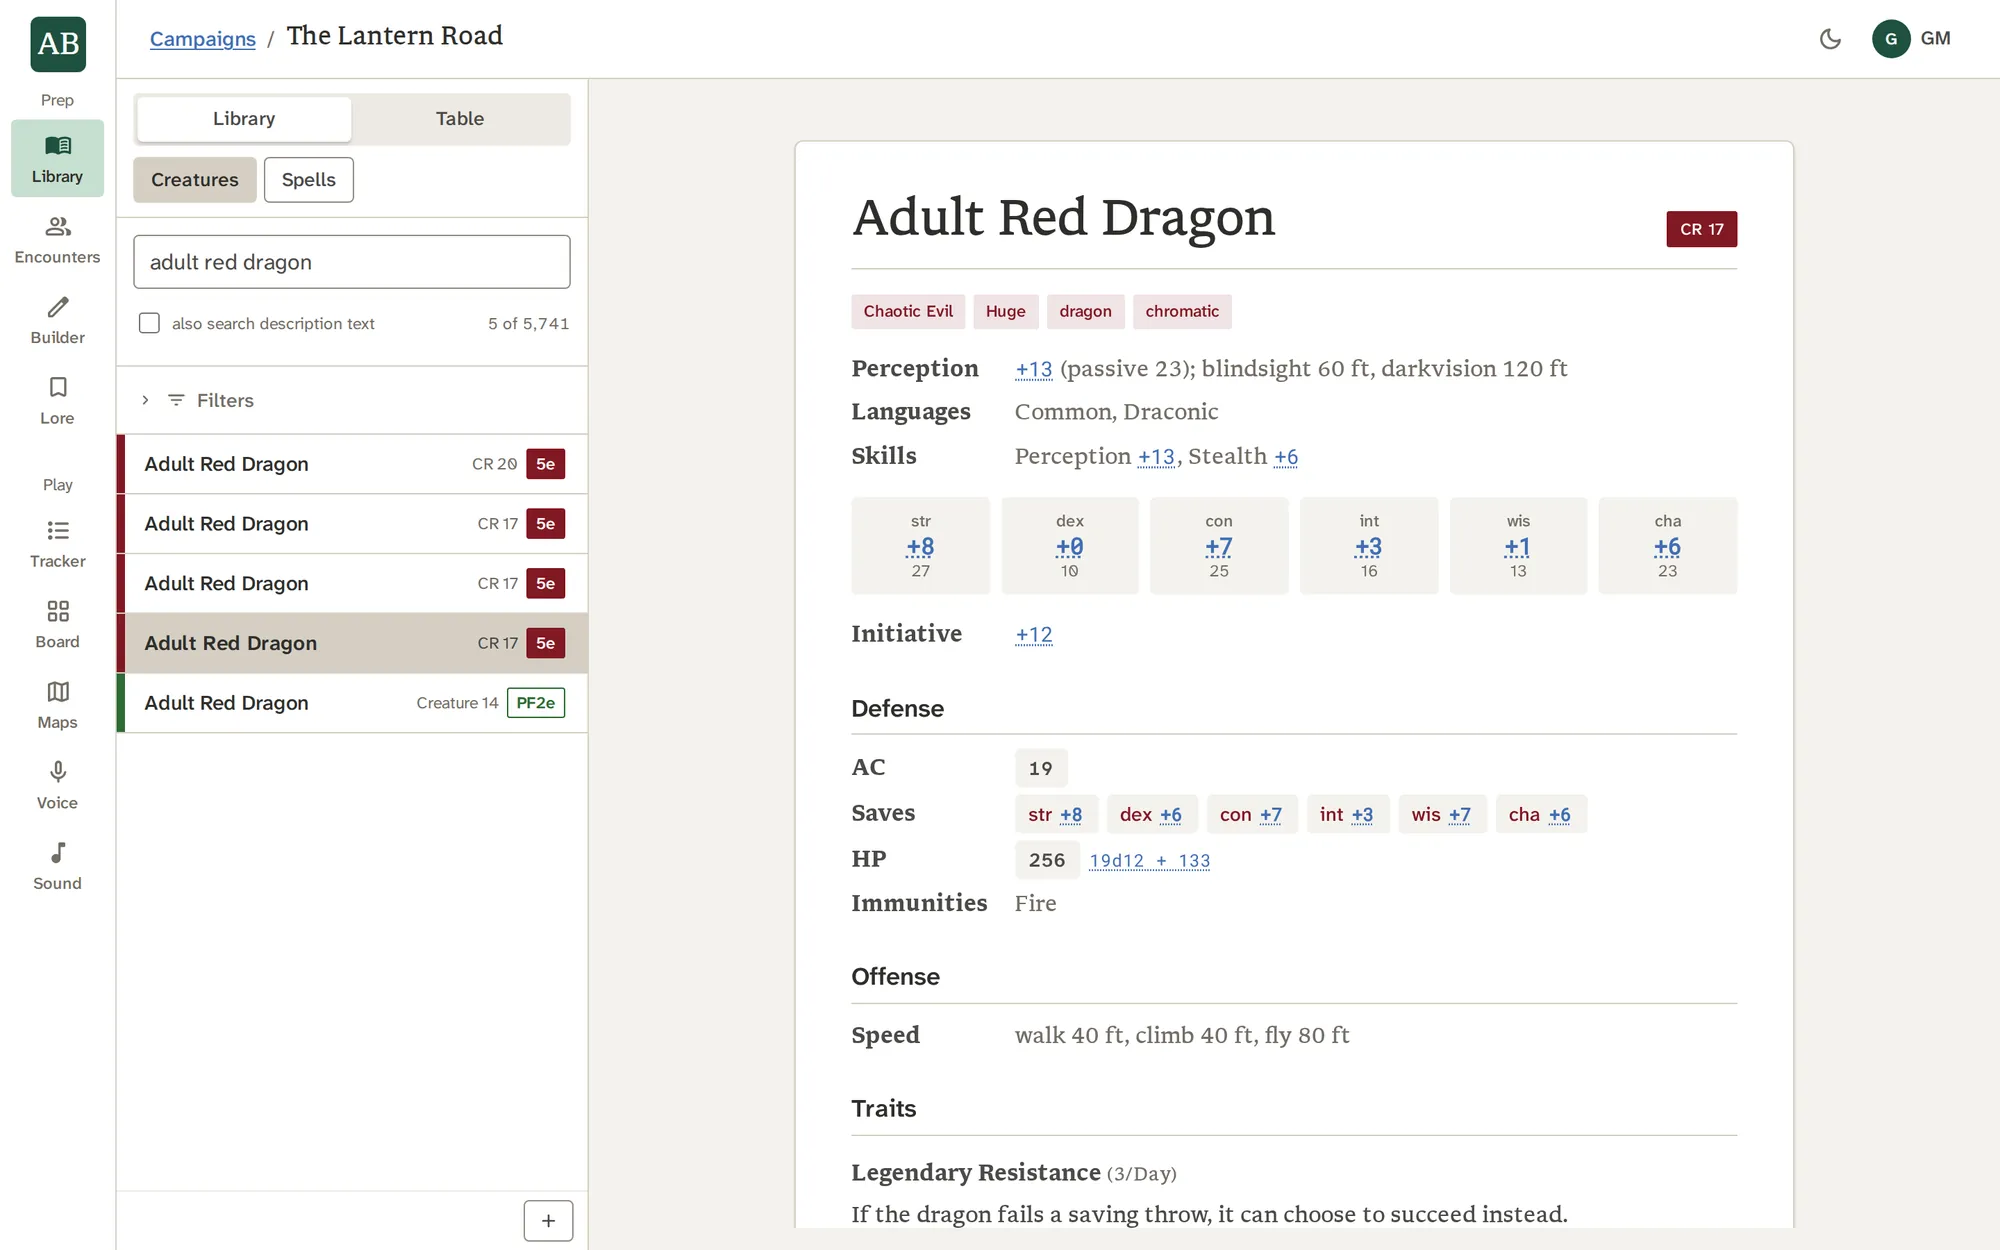This screenshot has height=1250, width=2000.
Task: Switch to the Table tab
Action: tap(460, 119)
